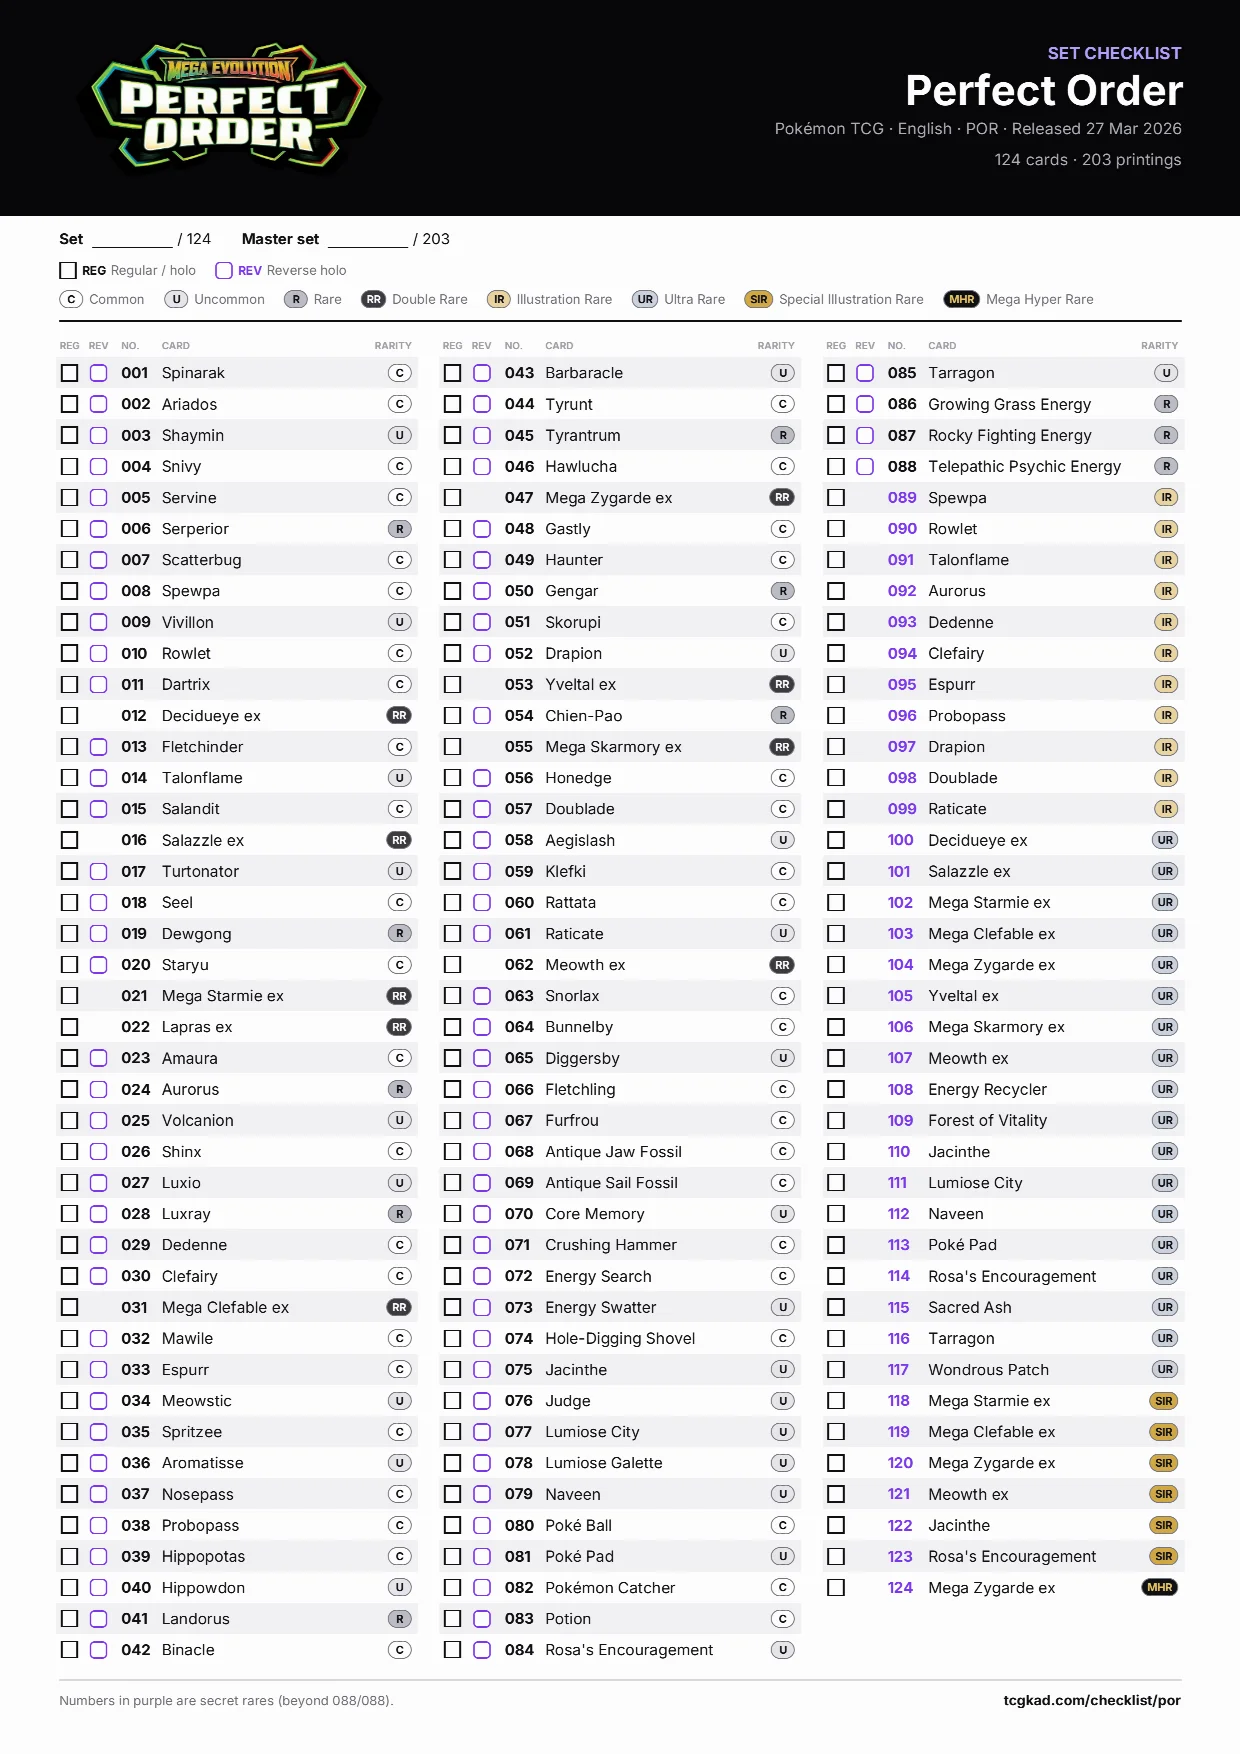Tick reverse holo box for 084 Rosa's Encouragement

[482, 1650]
